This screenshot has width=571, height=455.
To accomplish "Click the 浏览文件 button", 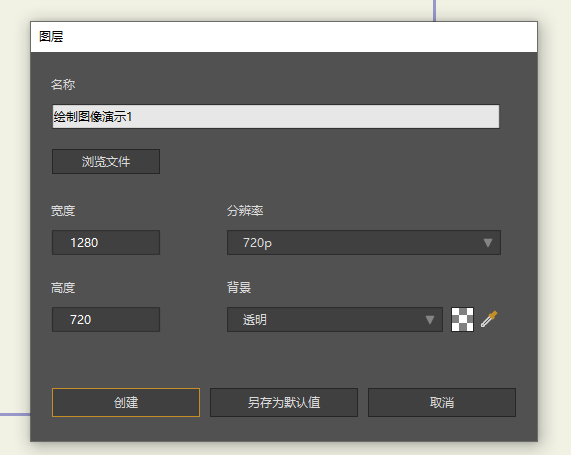I will [x=106, y=161].
